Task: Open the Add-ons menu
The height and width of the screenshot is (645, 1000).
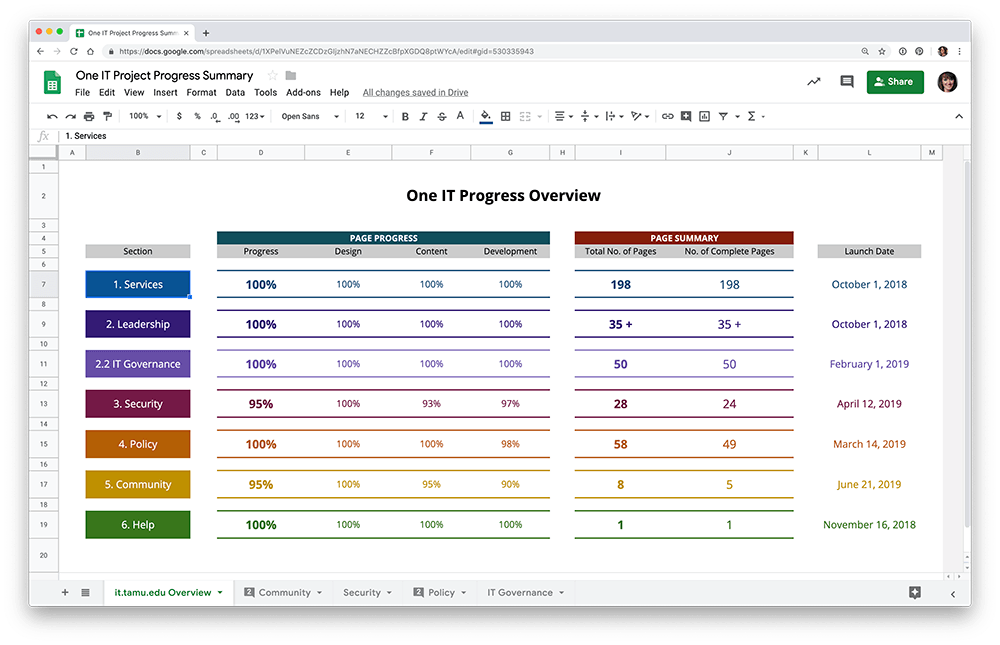Action: 304,93
